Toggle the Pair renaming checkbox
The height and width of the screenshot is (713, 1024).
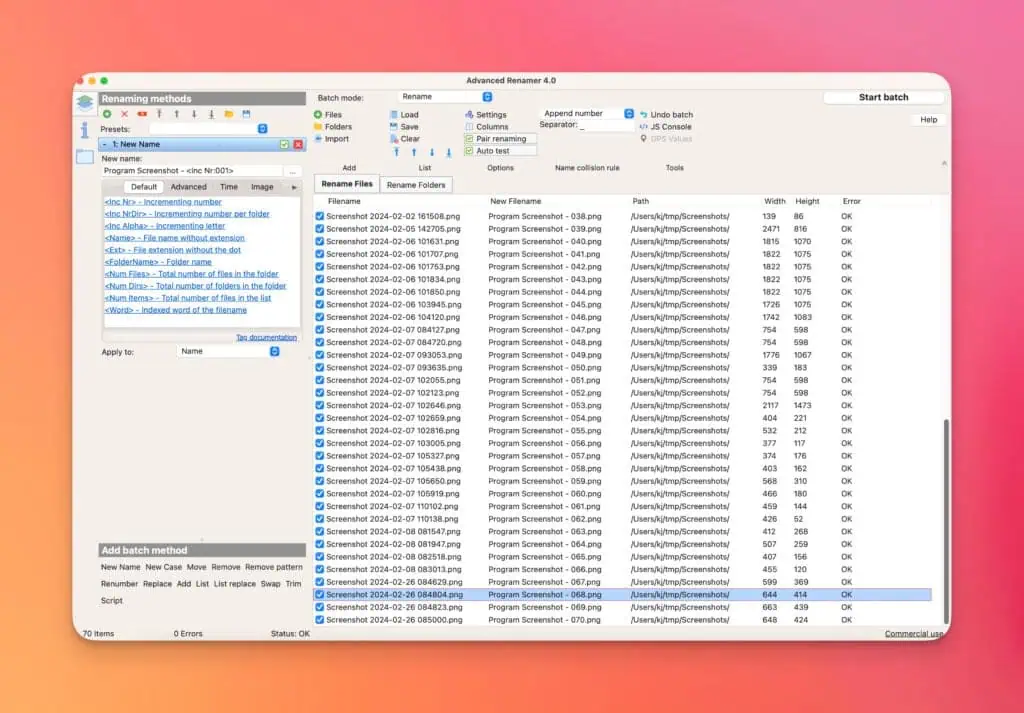point(470,139)
